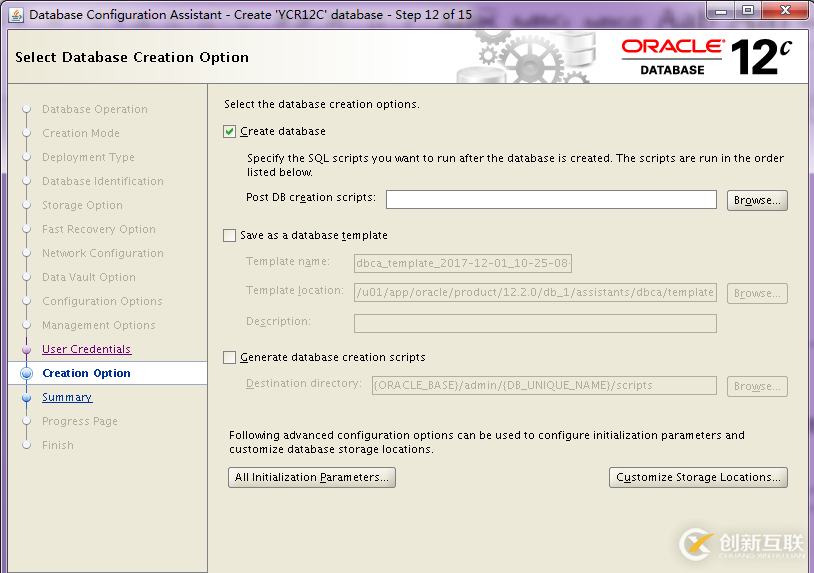Screen dimensions: 814x573
Task: Toggle the Create database checkbox
Action: (x=229, y=131)
